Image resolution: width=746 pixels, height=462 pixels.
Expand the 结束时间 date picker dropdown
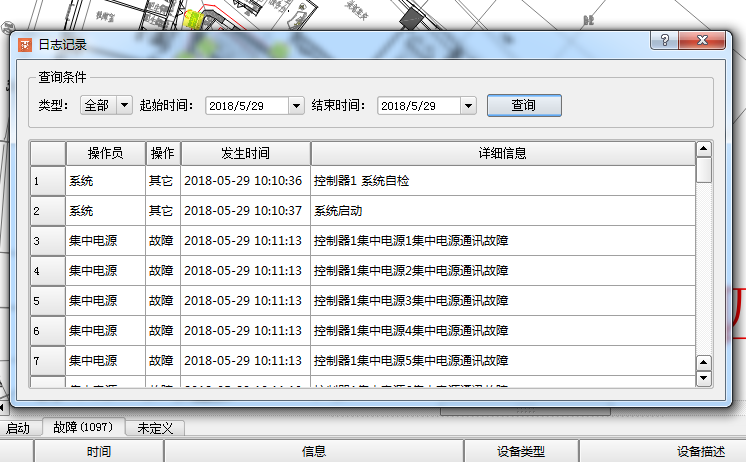tap(468, 106)
